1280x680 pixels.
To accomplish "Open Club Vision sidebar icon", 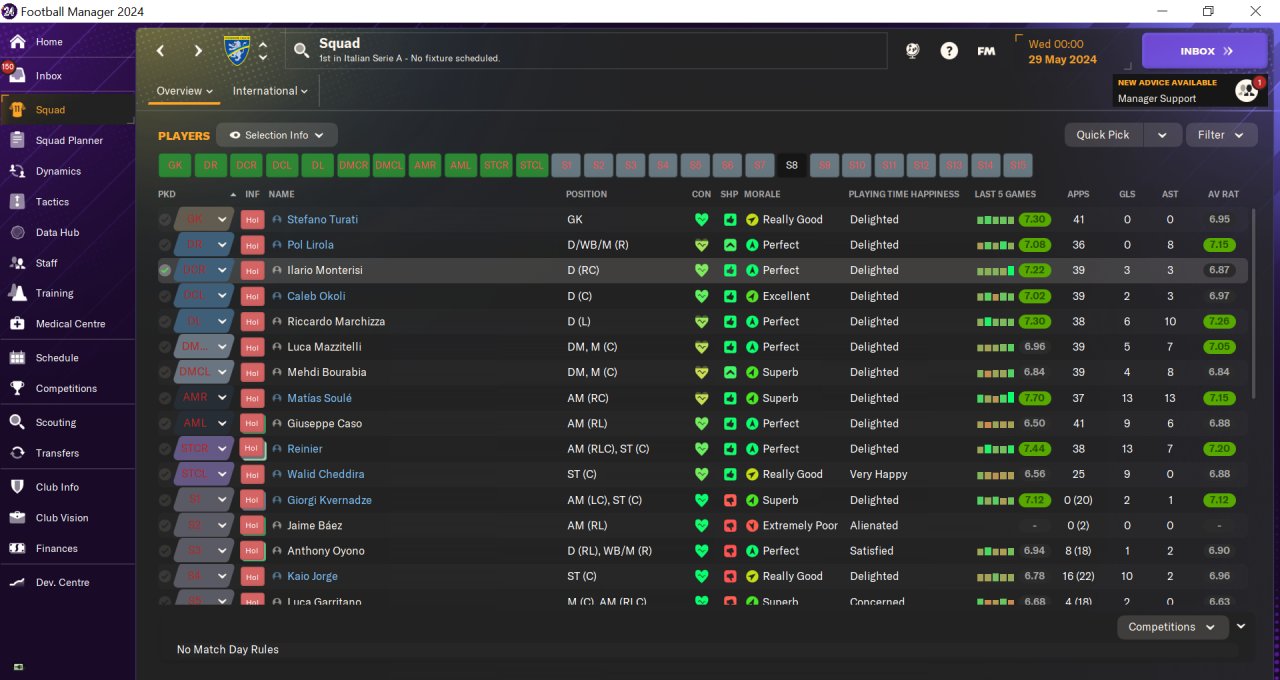I will tap(17, 518).
